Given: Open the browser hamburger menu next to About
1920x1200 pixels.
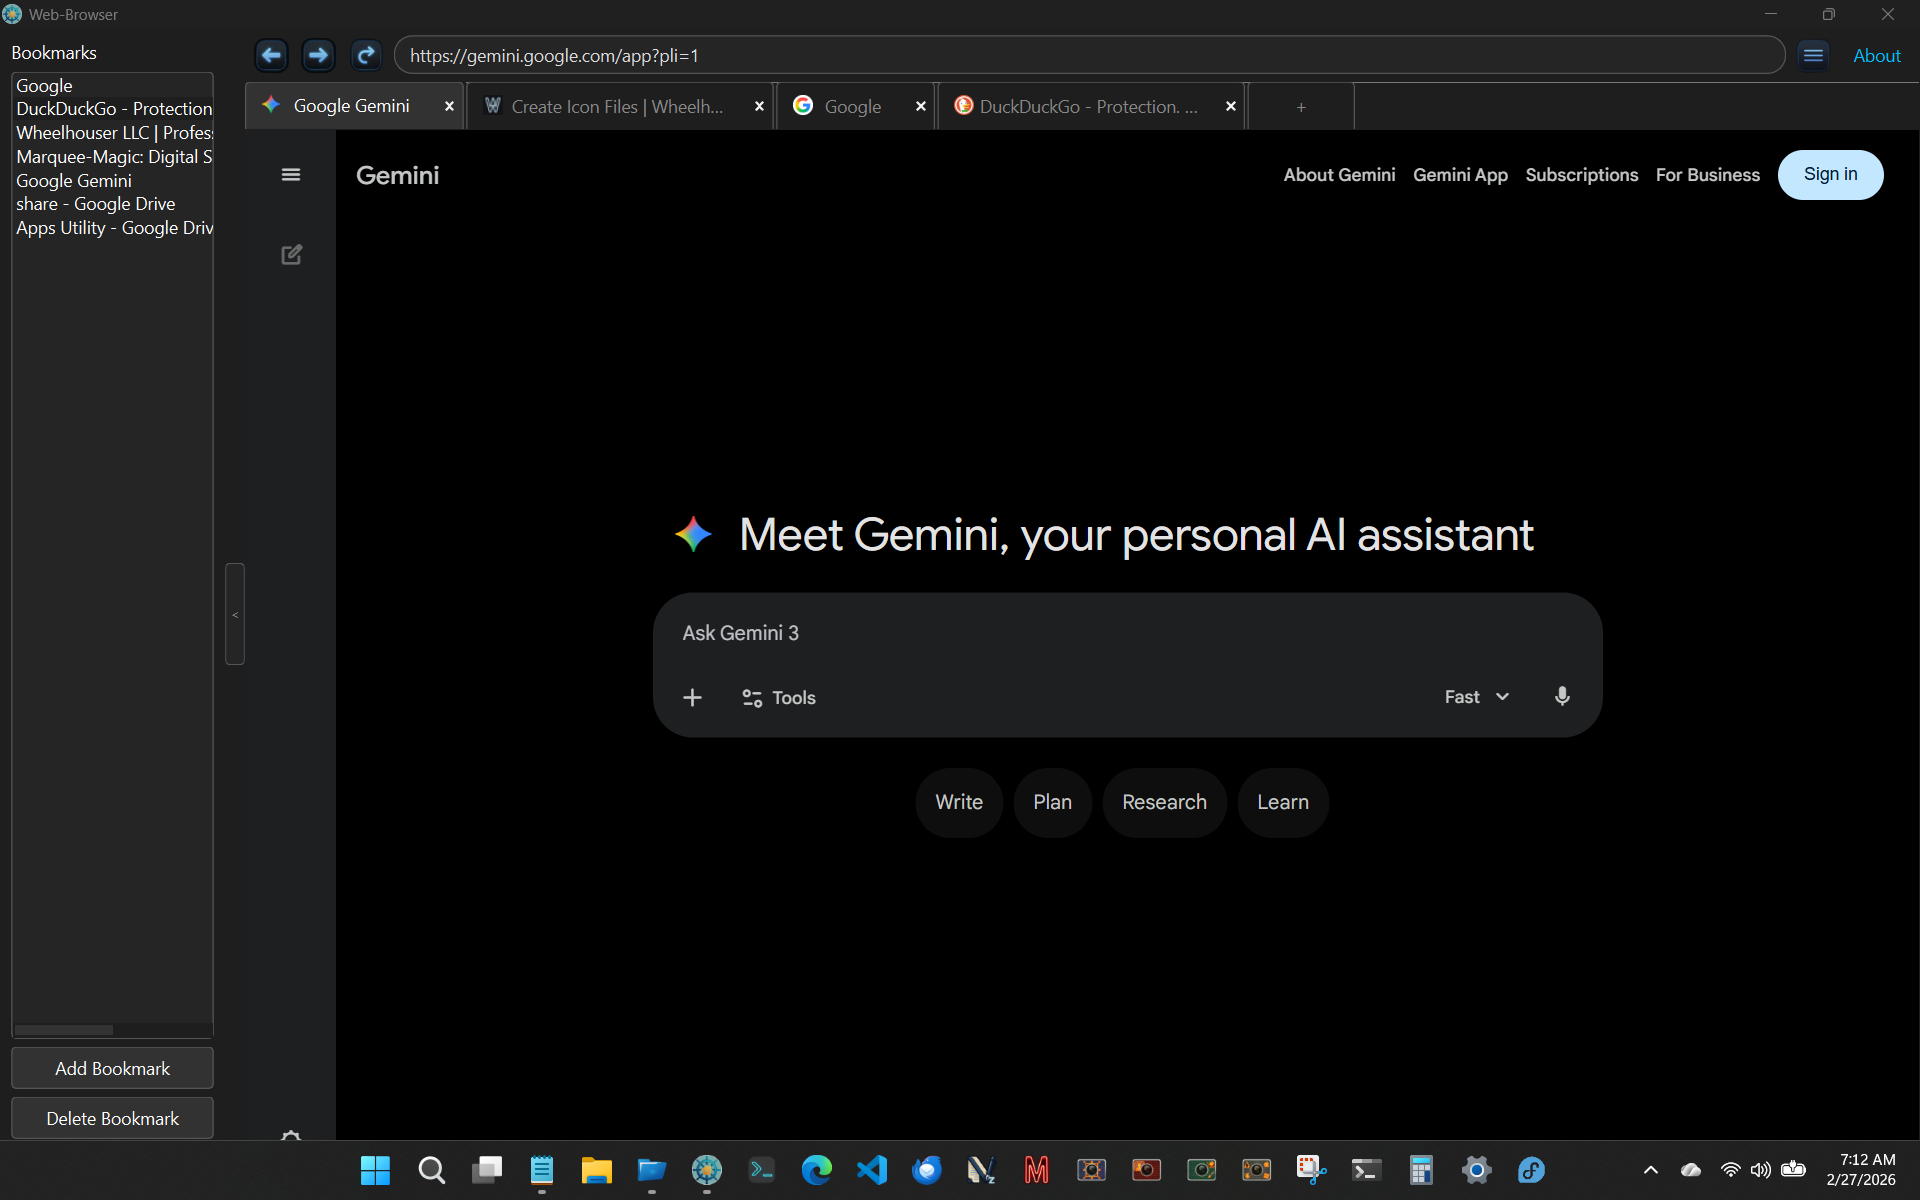Looking at the screenshot, I should coord(1813,55).
